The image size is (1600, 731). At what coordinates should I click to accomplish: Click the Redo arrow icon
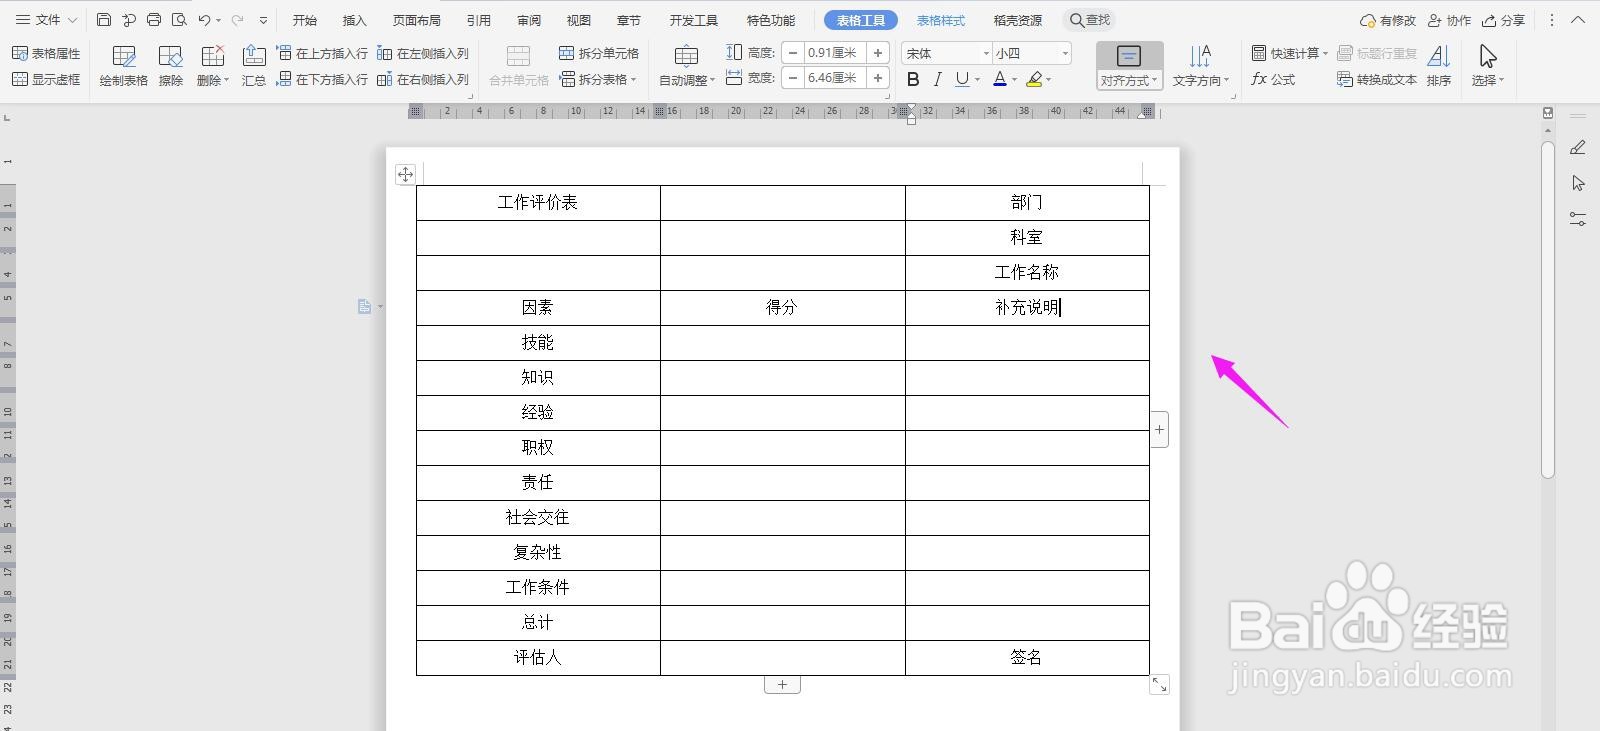(237, 20)
